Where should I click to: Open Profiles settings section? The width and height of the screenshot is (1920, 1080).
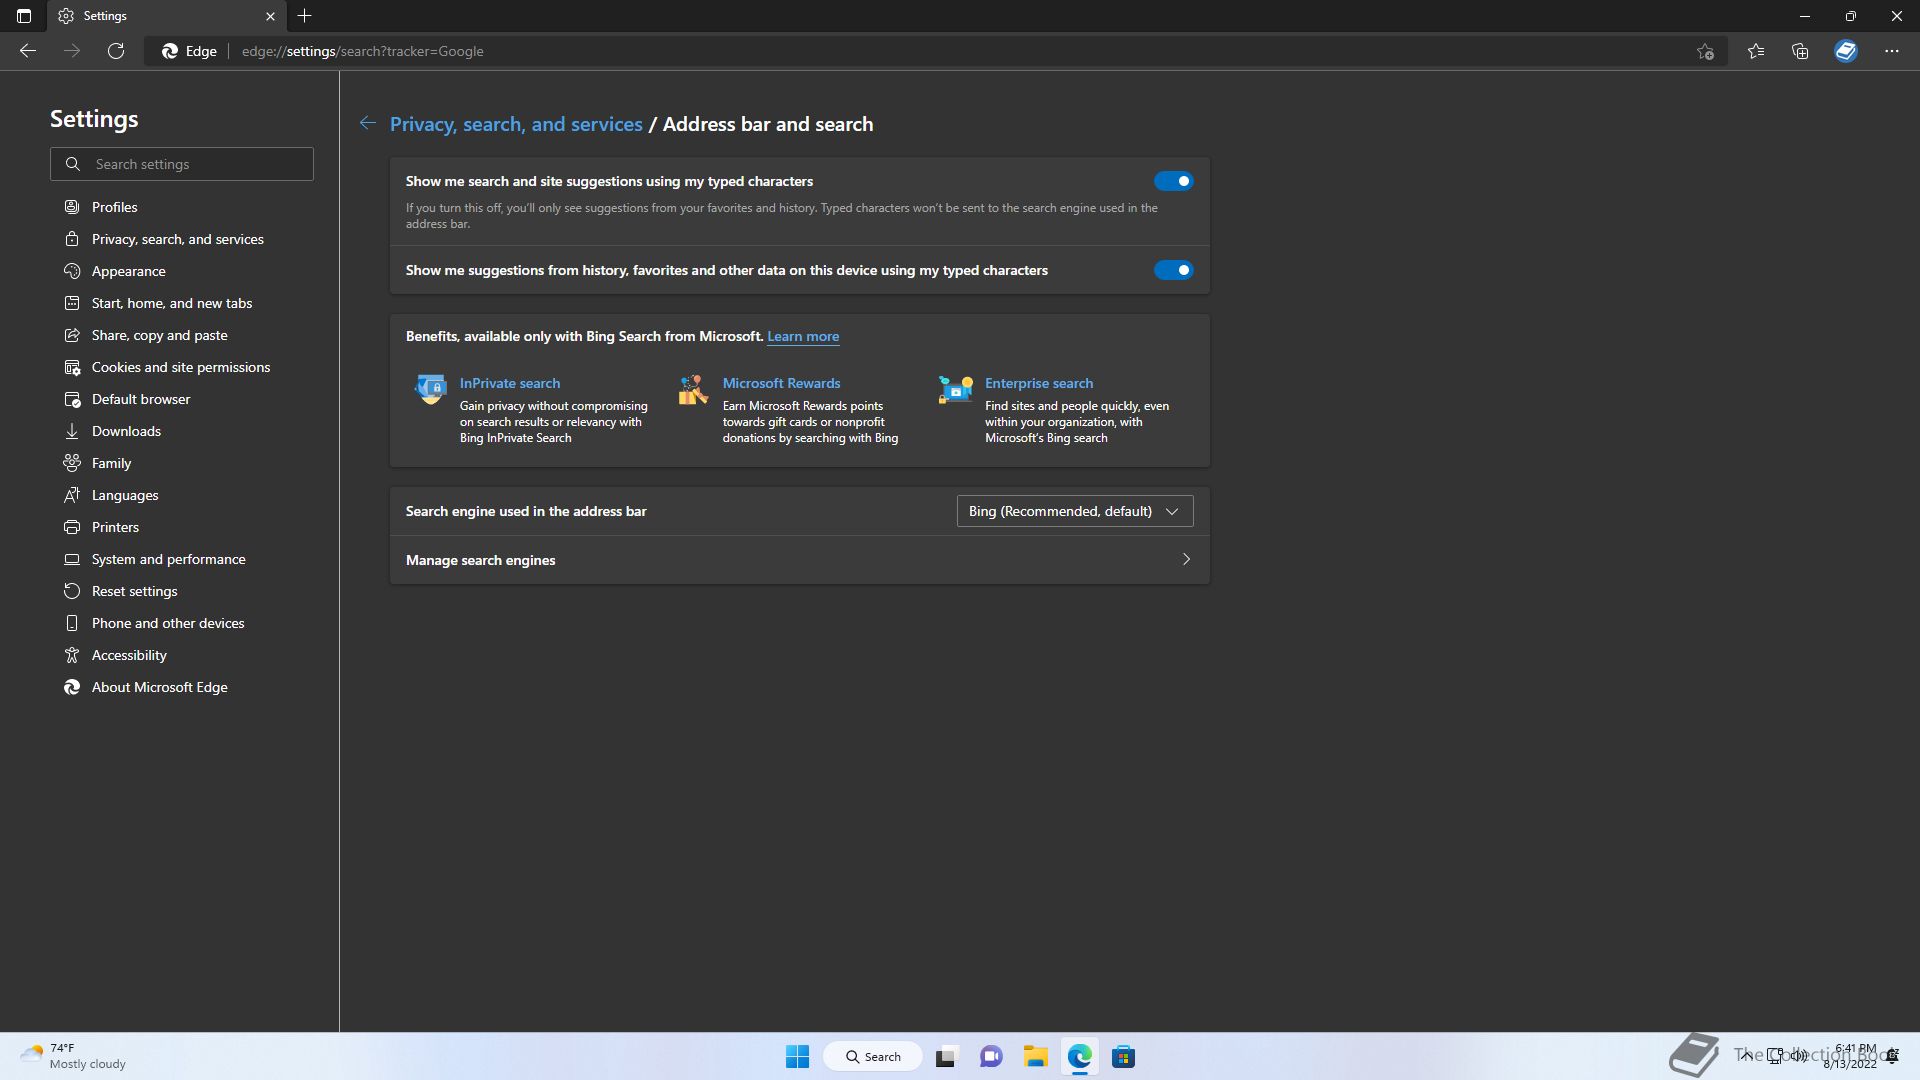(x=115, y=207)
